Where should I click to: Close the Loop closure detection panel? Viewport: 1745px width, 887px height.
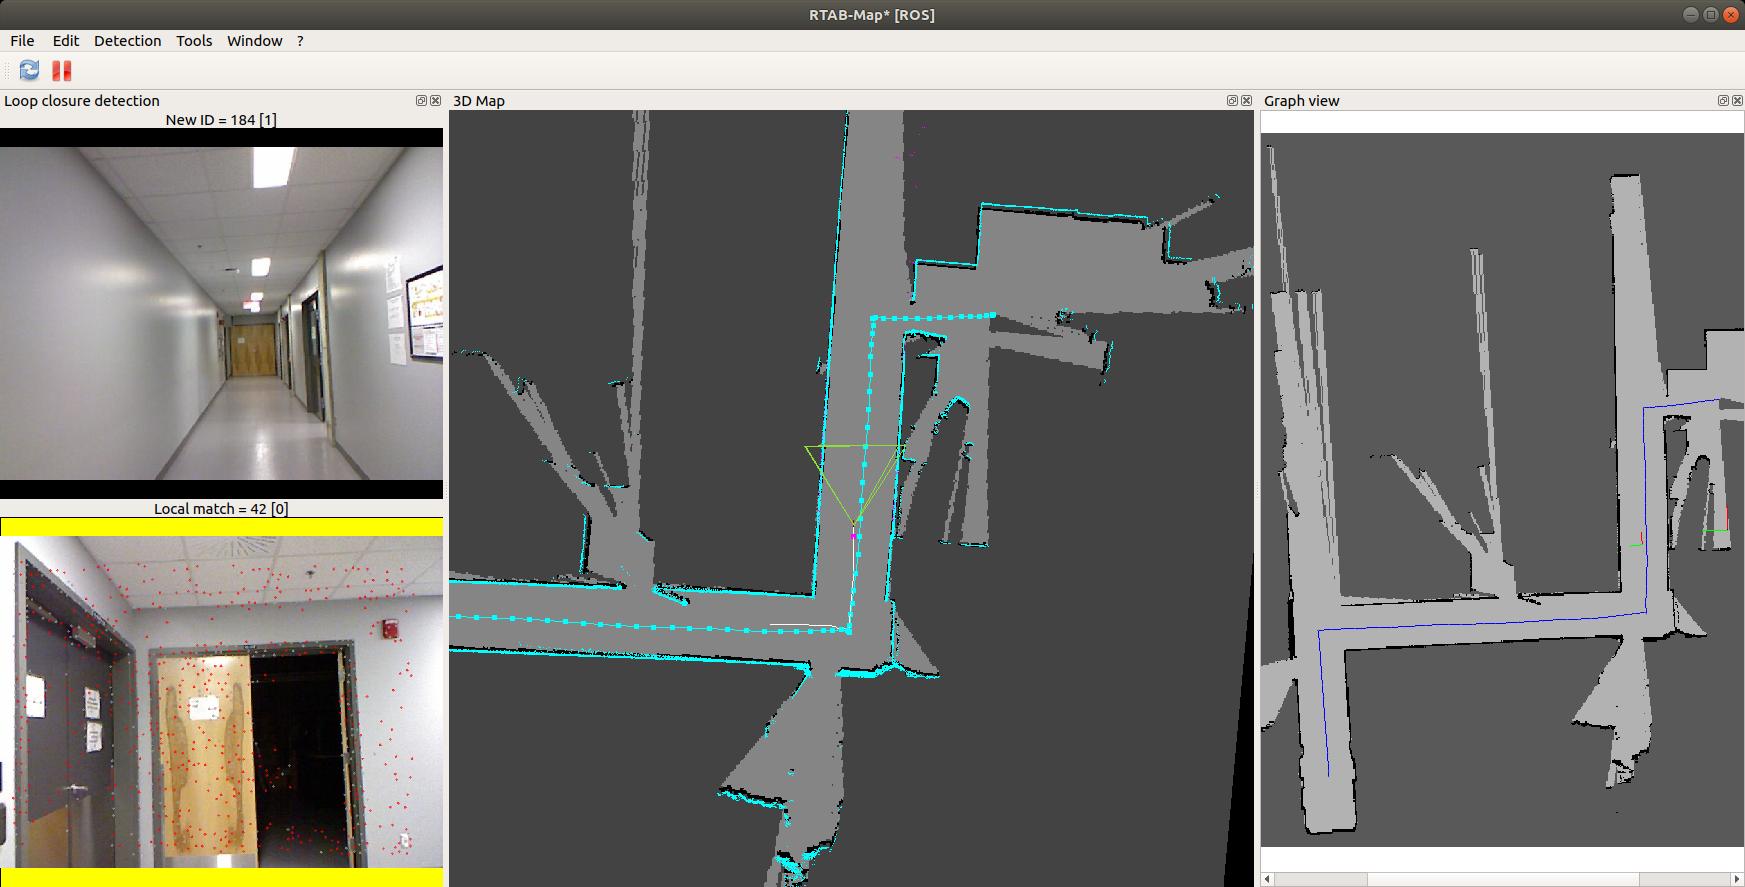point(435,101)
